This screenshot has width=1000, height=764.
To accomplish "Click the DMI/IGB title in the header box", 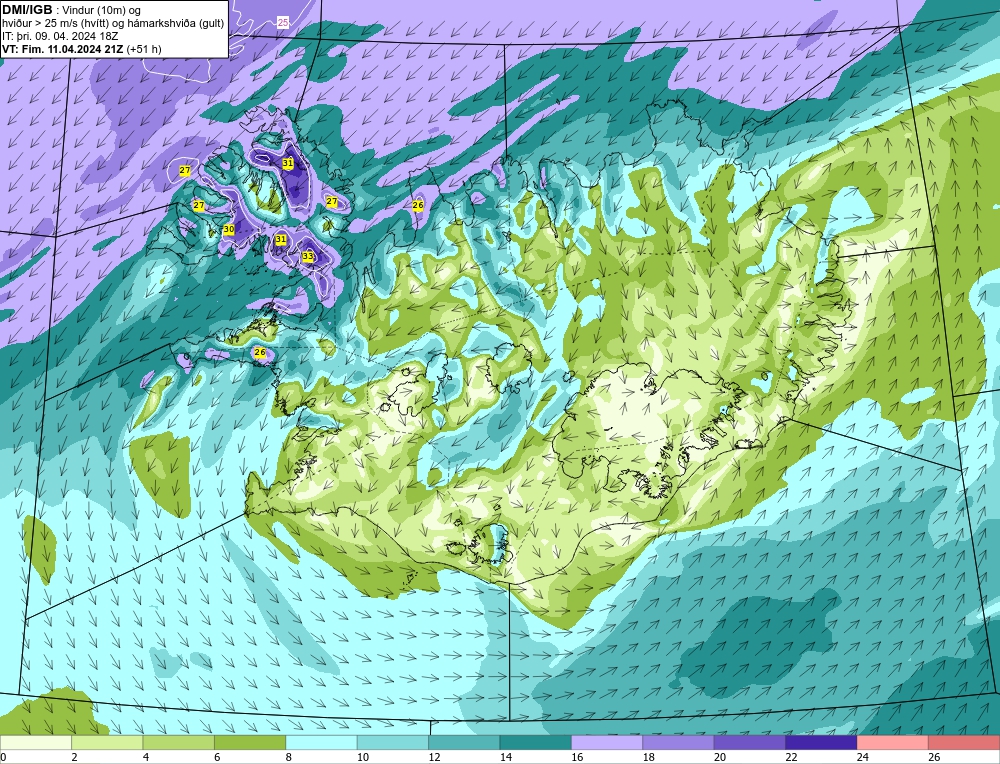I will (27, 10).
